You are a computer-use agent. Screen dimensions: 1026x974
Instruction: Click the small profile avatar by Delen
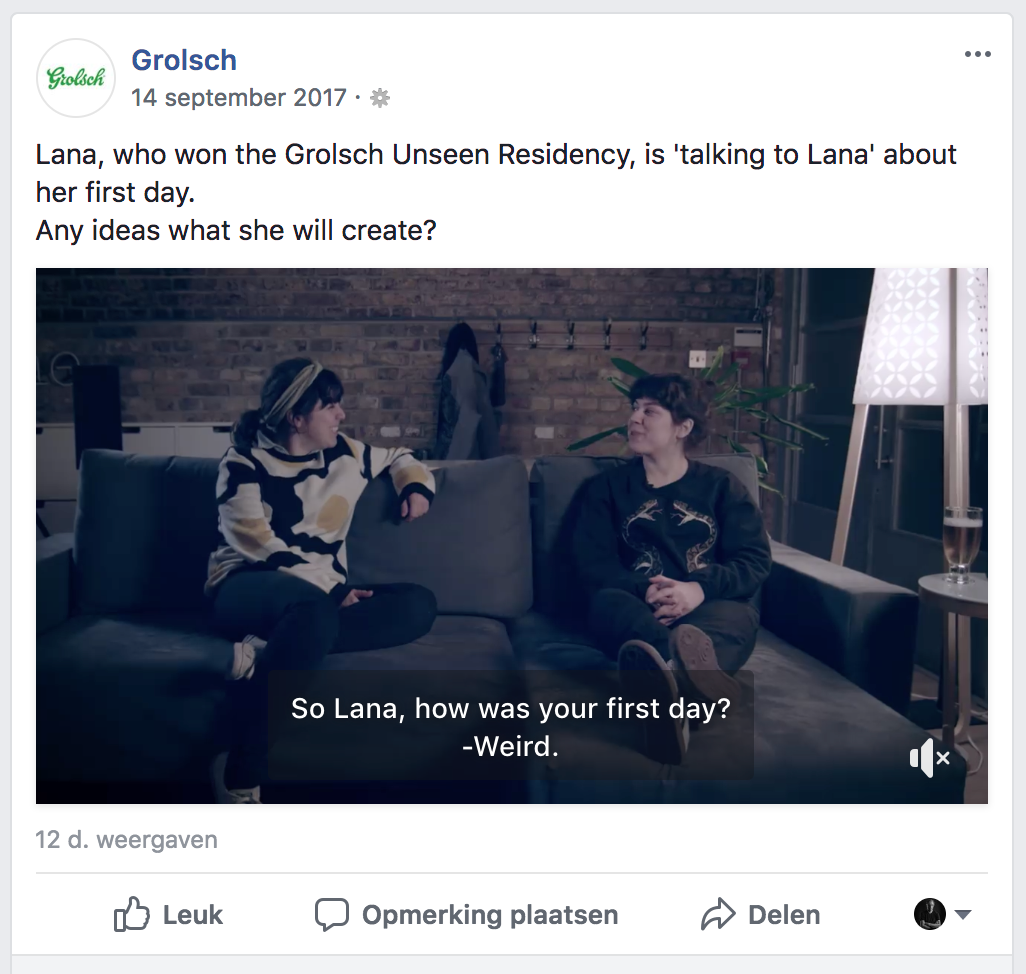coord(930,914)
